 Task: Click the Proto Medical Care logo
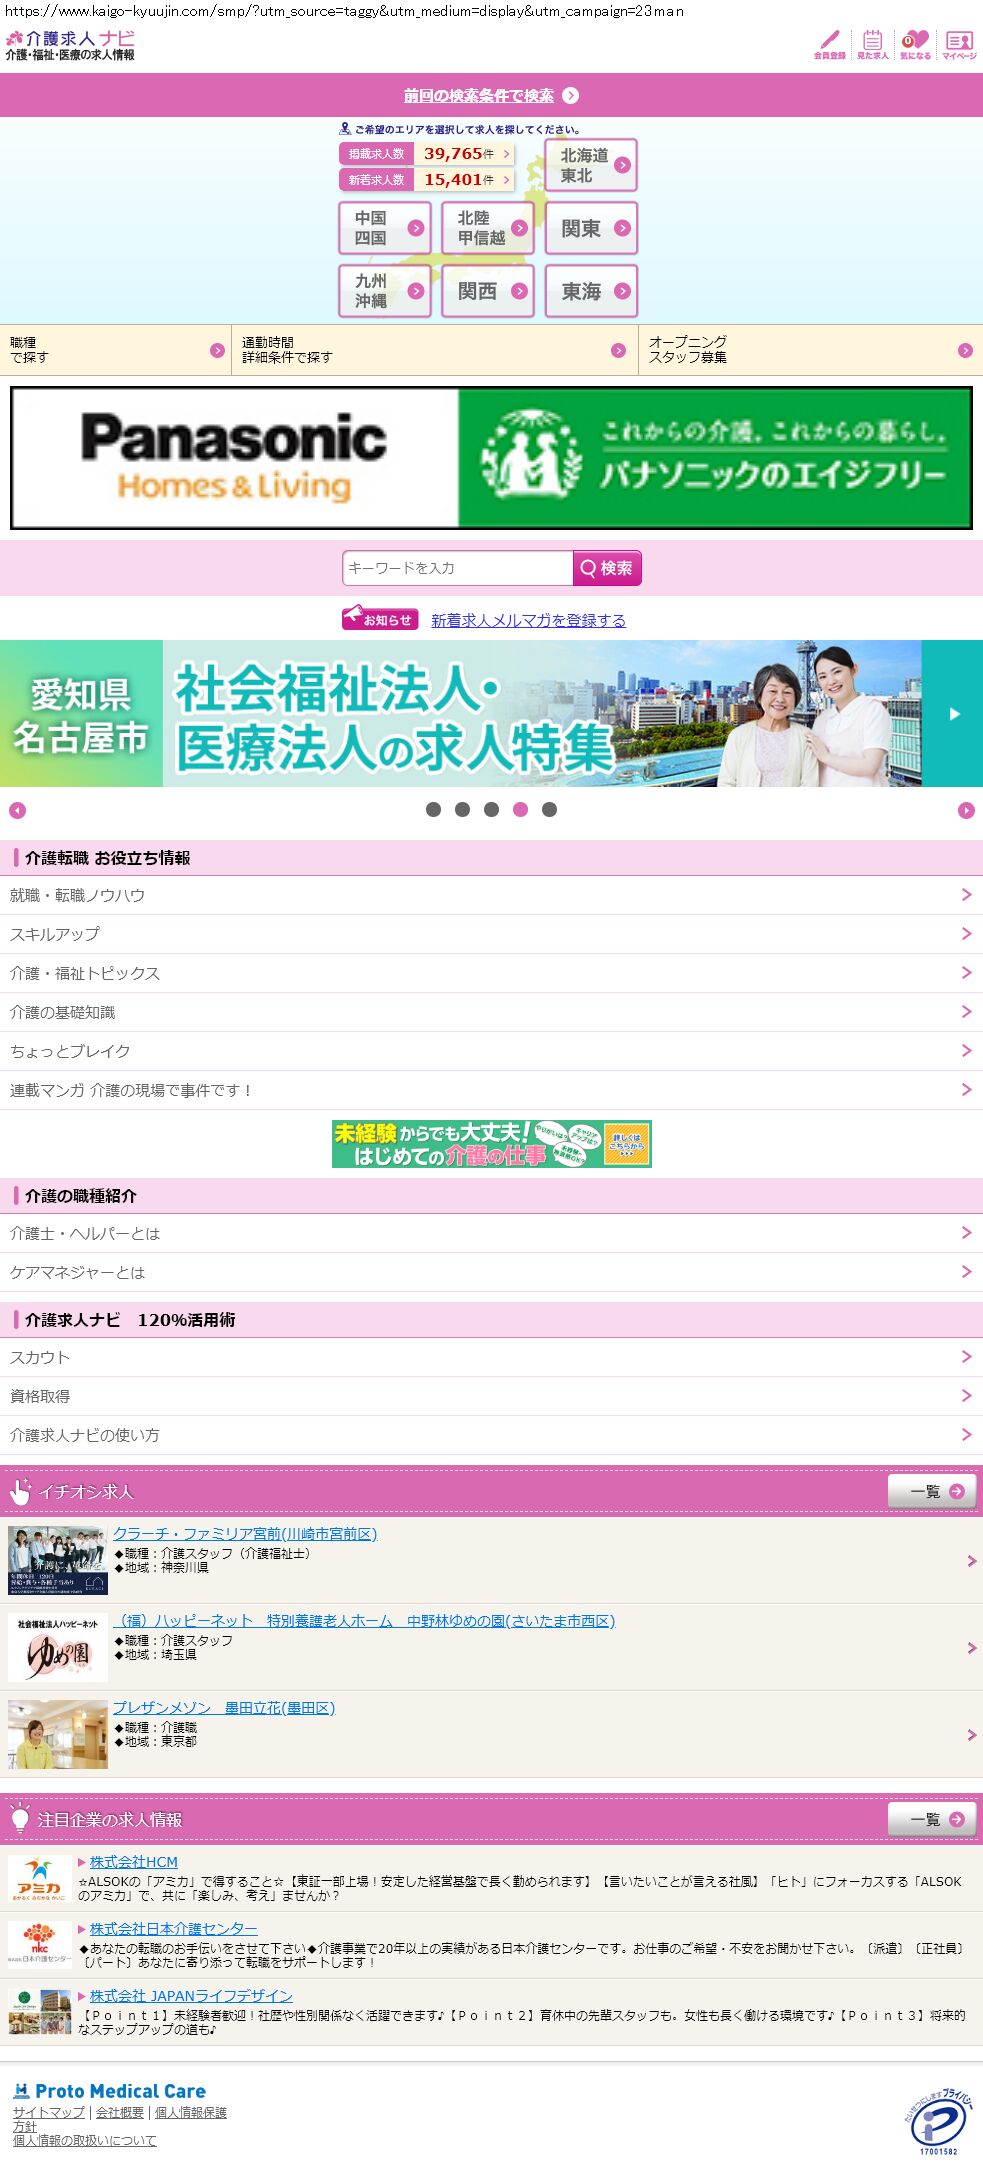pos(109,2090)
